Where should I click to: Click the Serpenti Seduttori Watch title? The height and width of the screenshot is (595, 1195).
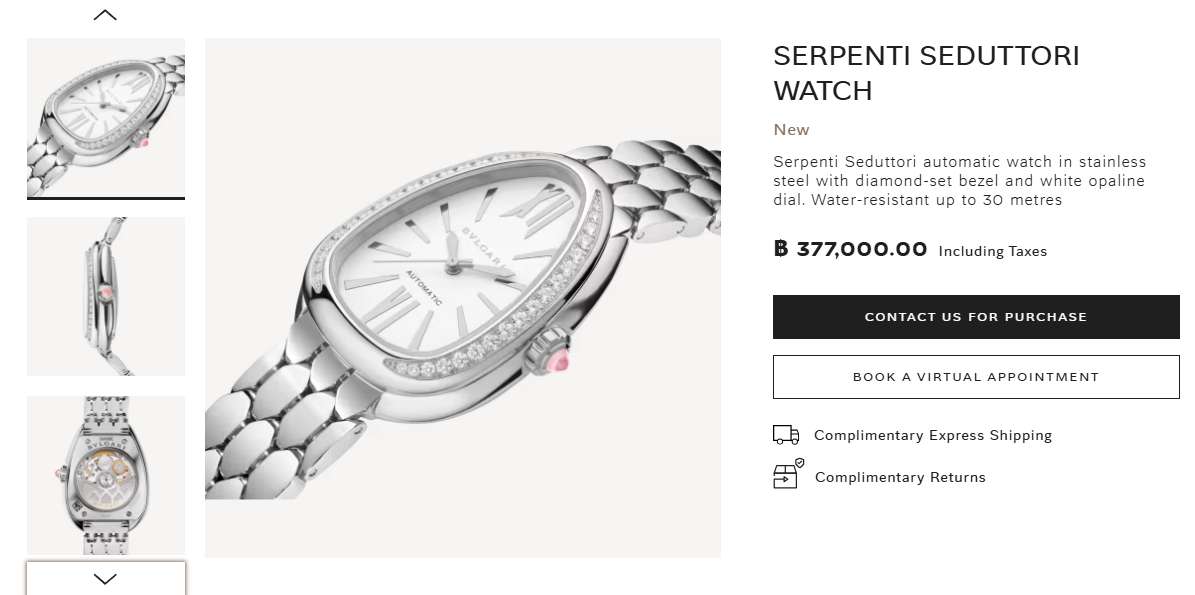925,73
